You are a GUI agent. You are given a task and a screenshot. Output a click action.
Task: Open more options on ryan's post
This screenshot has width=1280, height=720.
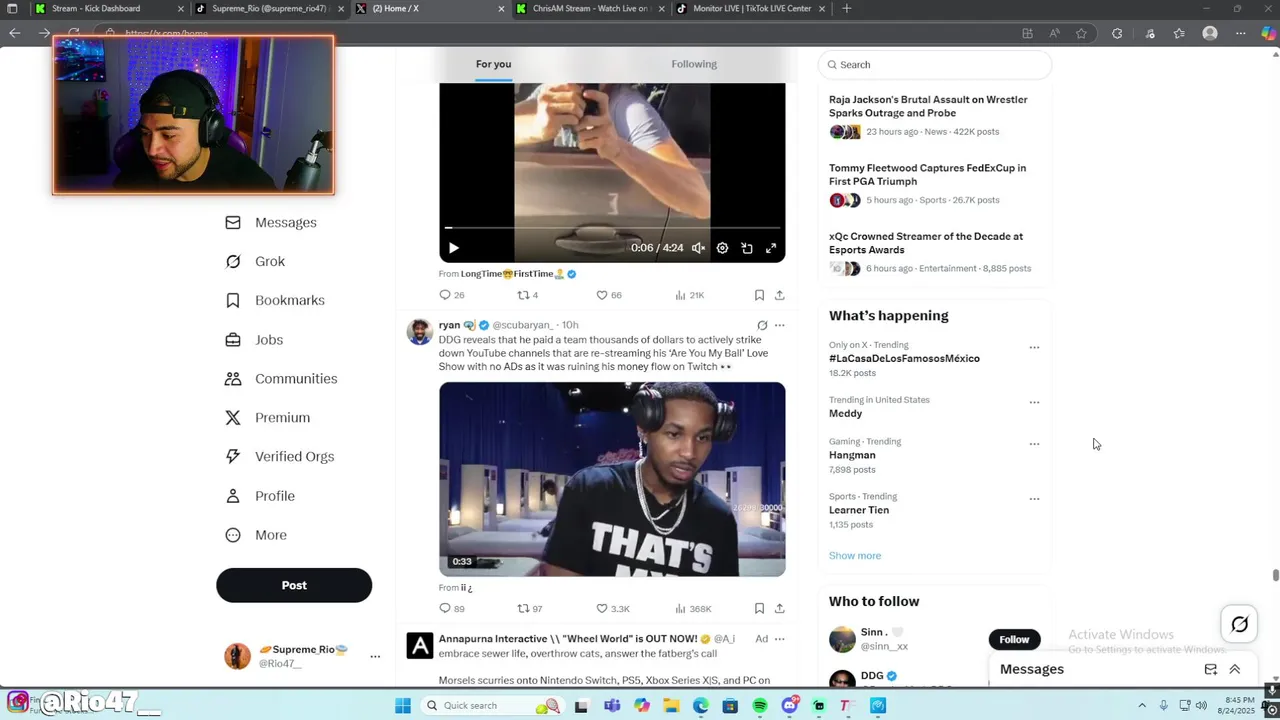coord(780,325)
